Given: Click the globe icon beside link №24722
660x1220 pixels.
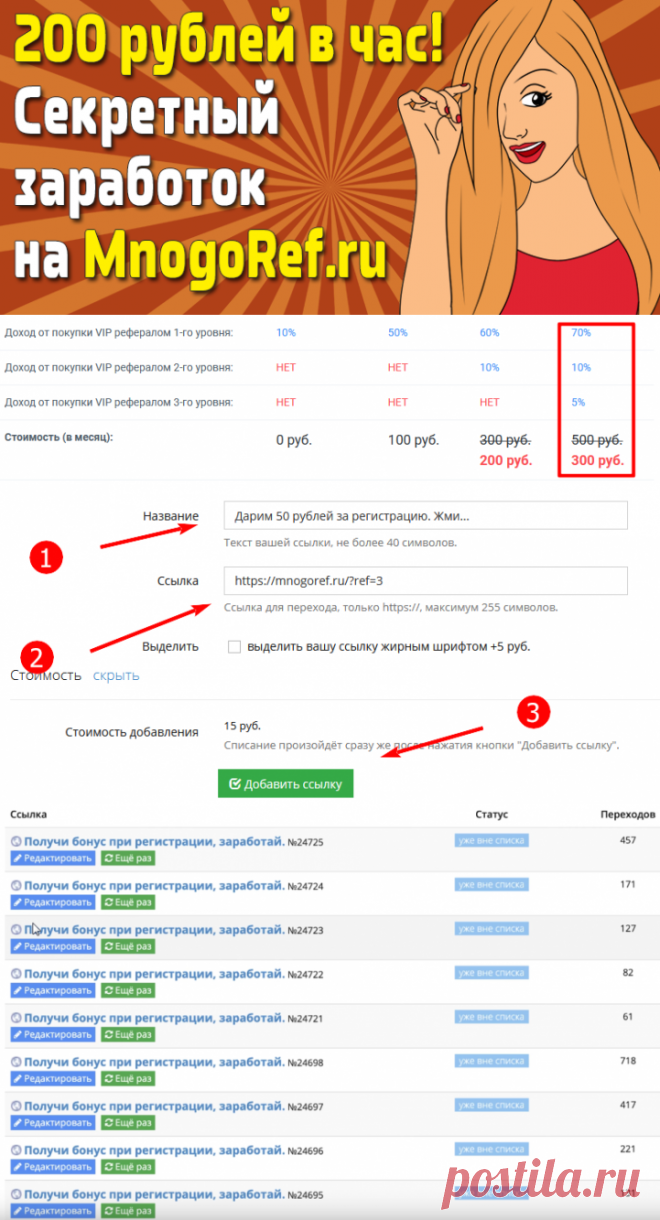Looking at the screenshot, I should click(x=16, y=974).
